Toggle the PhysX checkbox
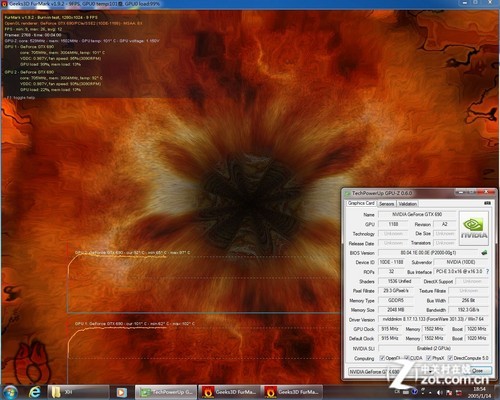This screenshot has height=400, width=500. 429,358
